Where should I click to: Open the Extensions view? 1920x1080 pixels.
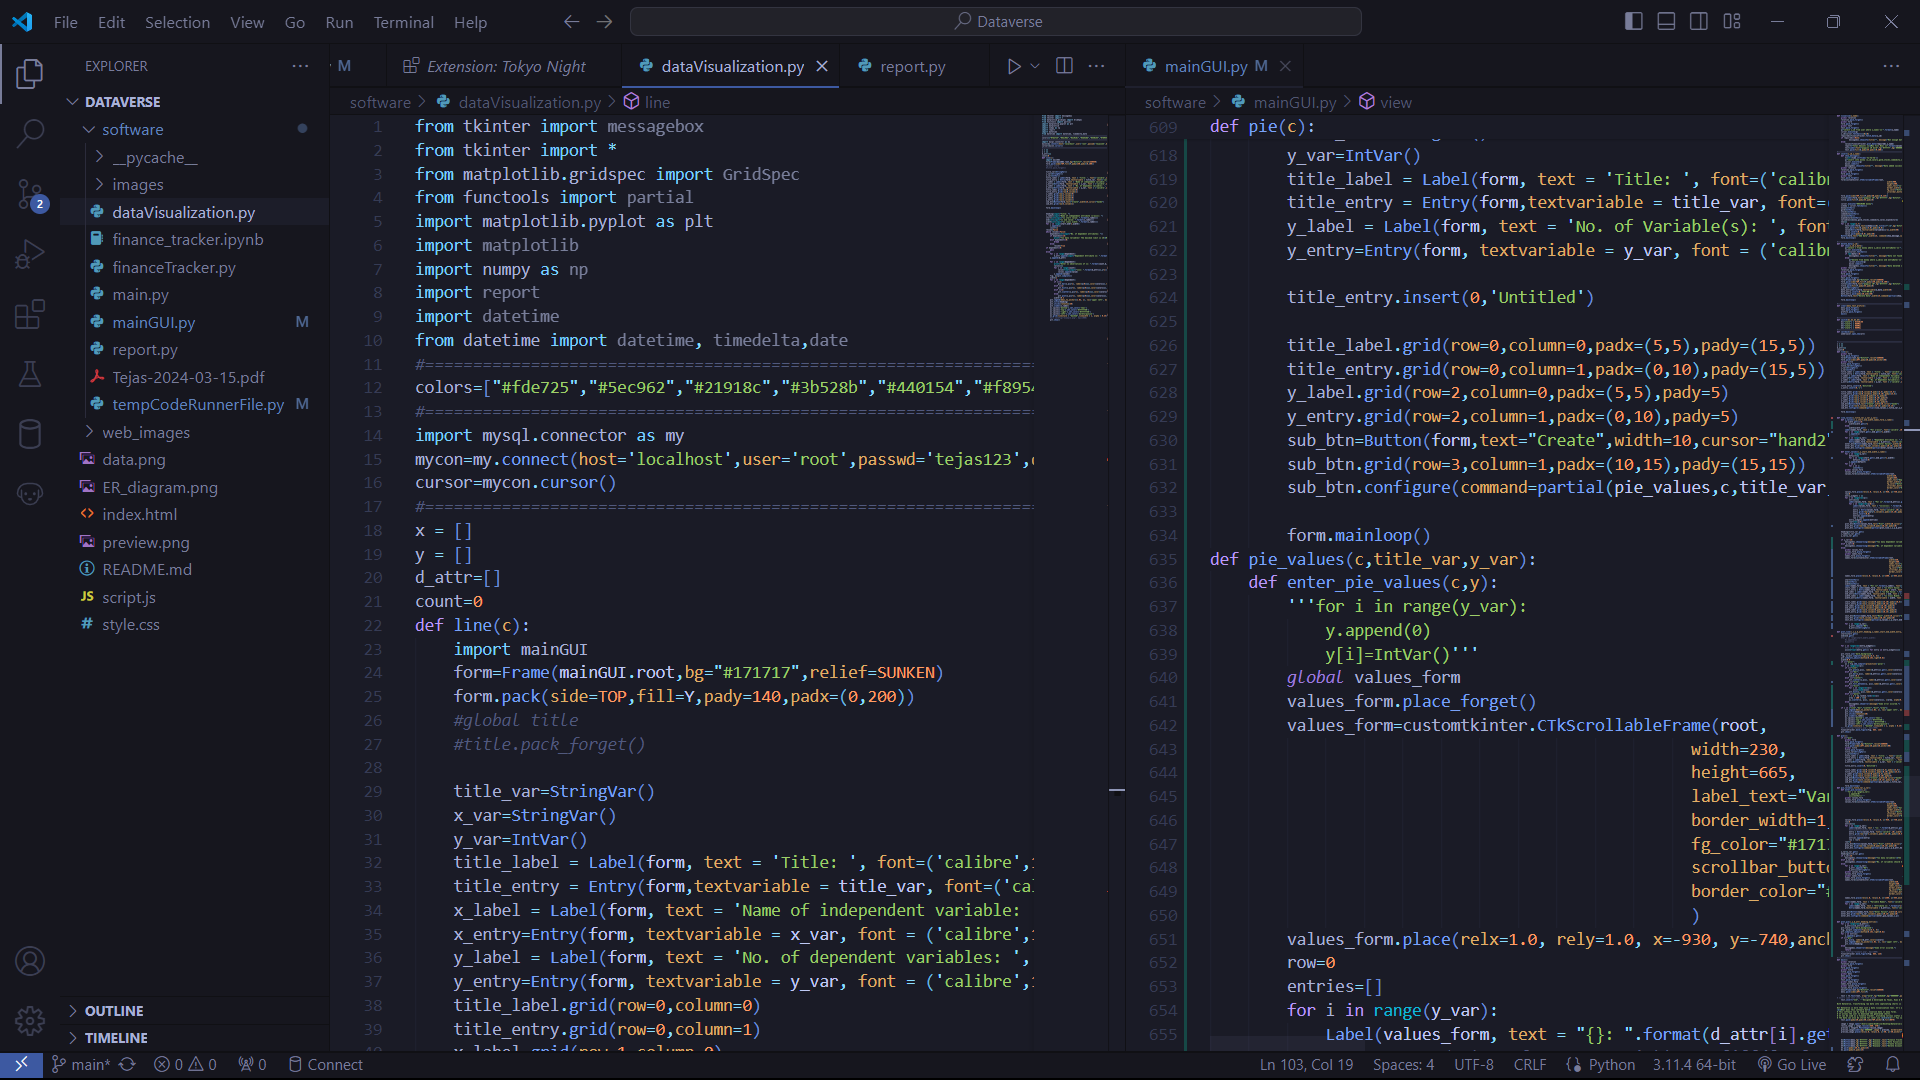pyautogui.click(x=30, y=315)
